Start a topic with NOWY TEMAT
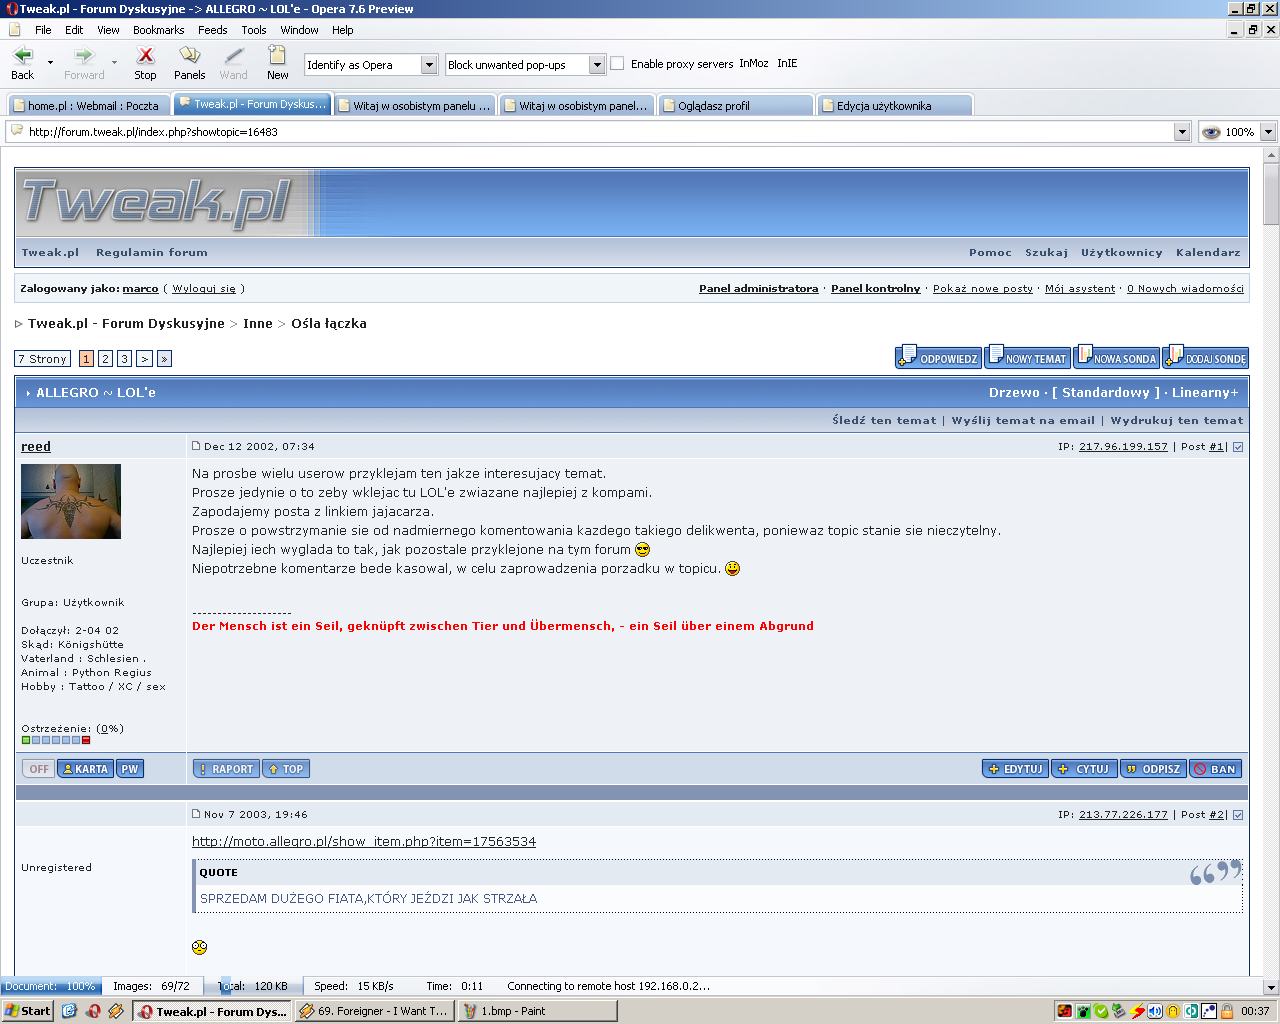Image resolution: width=1280 pixels, height=1024 pixels. pos(1028,357)
